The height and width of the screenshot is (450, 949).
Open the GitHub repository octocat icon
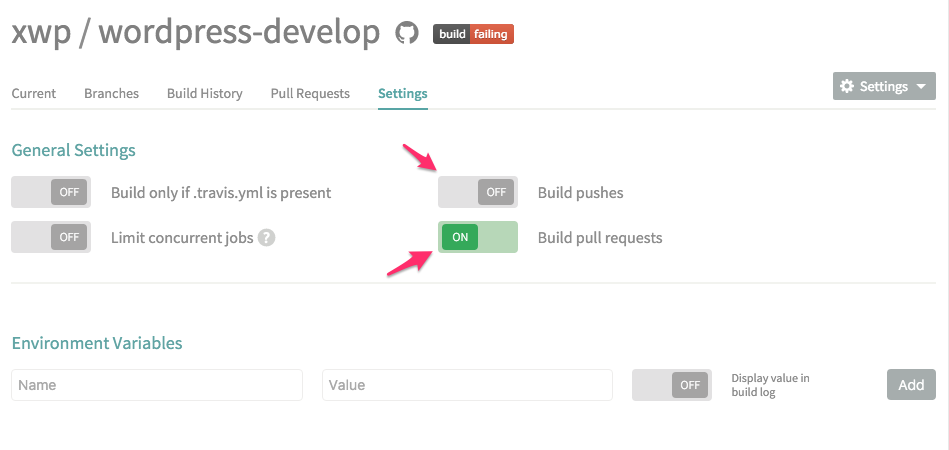407,33
